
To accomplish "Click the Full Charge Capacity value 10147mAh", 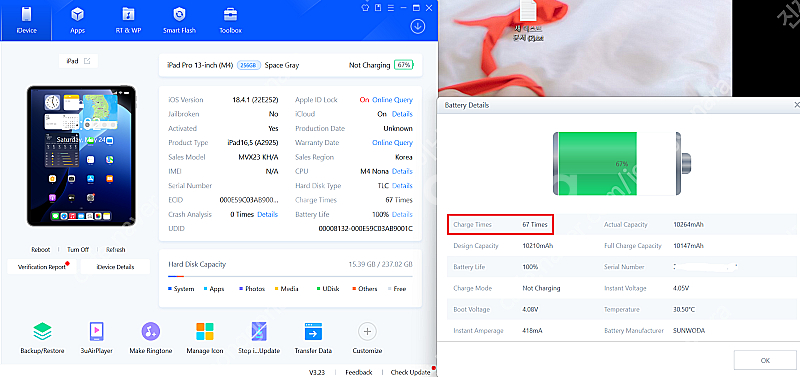I will 689,246.
